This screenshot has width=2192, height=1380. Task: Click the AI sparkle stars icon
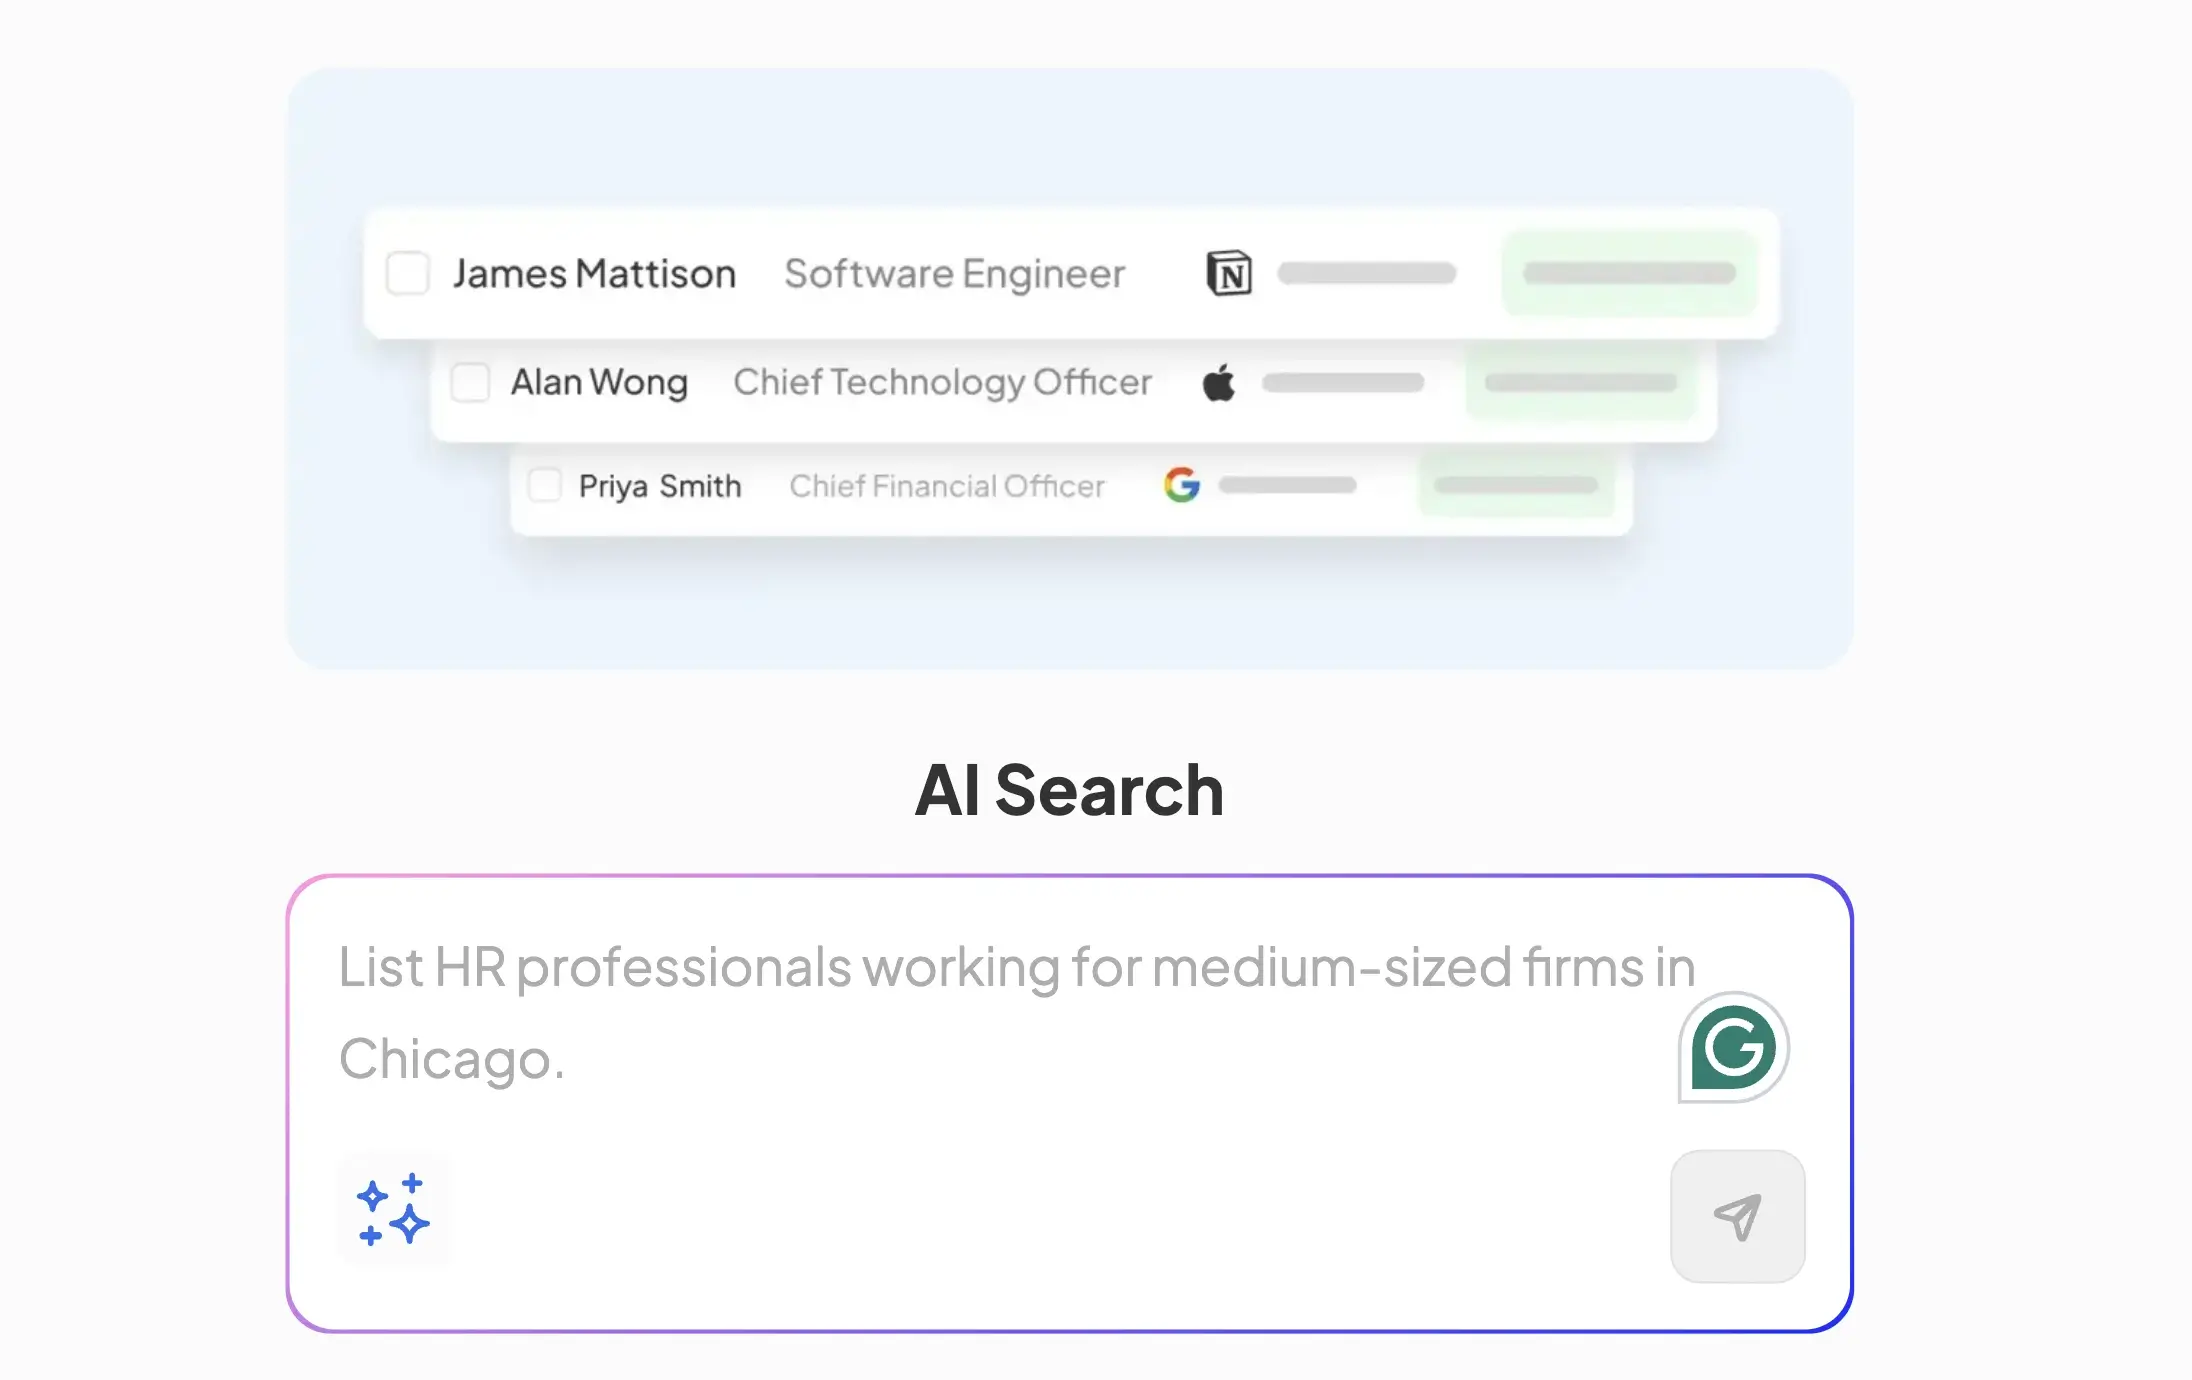click(x=393, y=1210)
